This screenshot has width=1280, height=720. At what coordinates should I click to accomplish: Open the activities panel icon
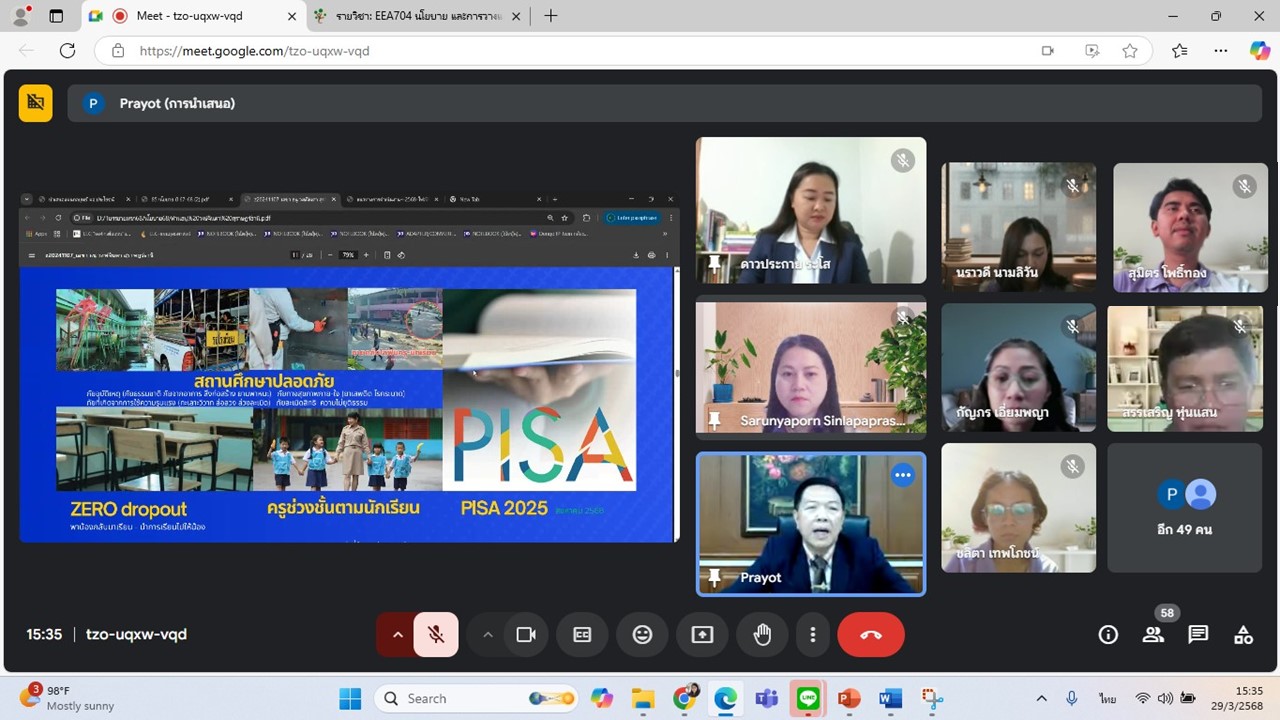coord(1243,634)
